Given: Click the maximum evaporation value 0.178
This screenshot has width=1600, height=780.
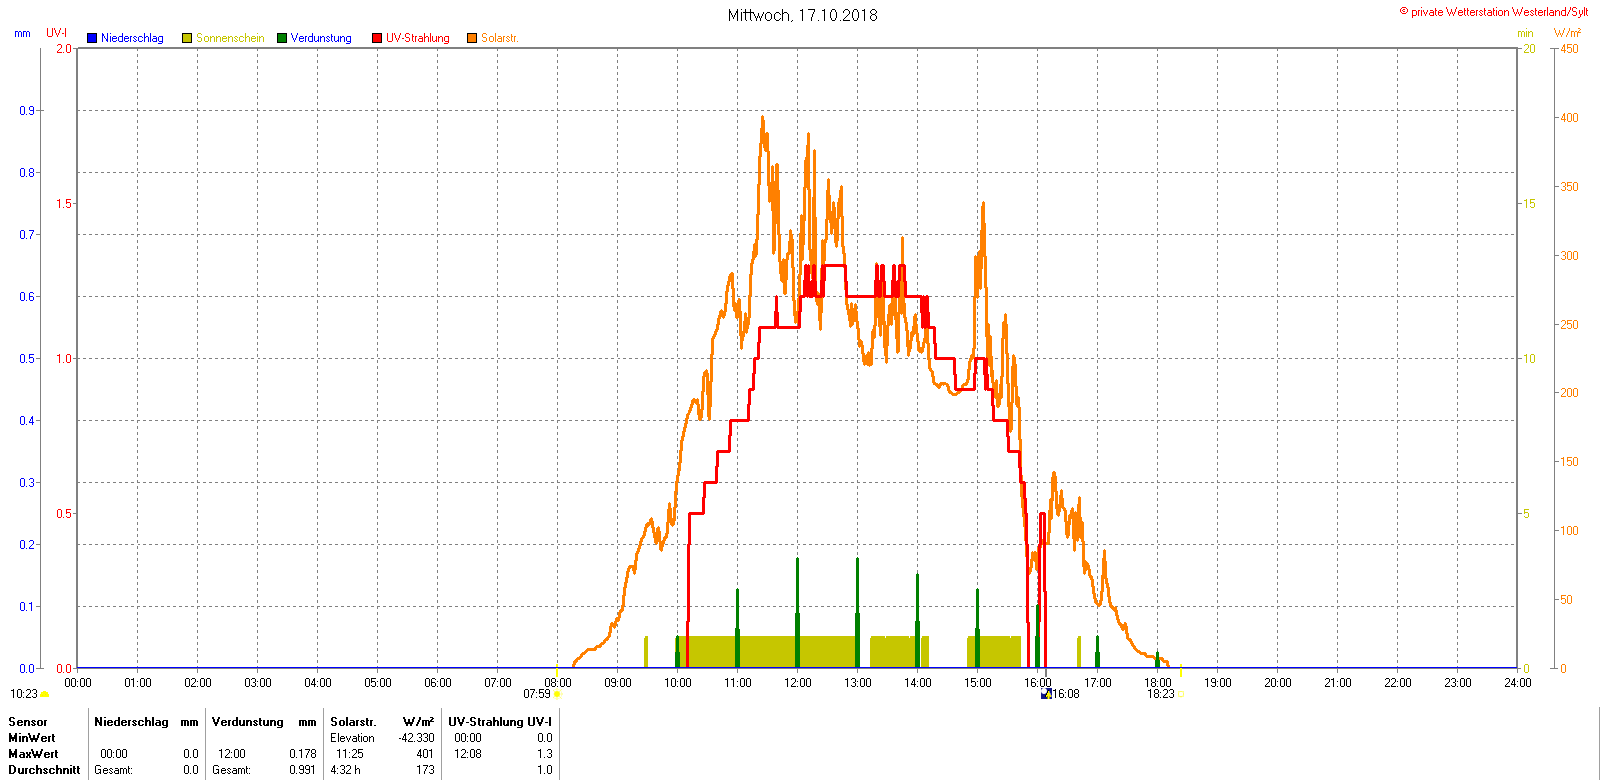Looking at the screenshot, I should coord(303,754).
